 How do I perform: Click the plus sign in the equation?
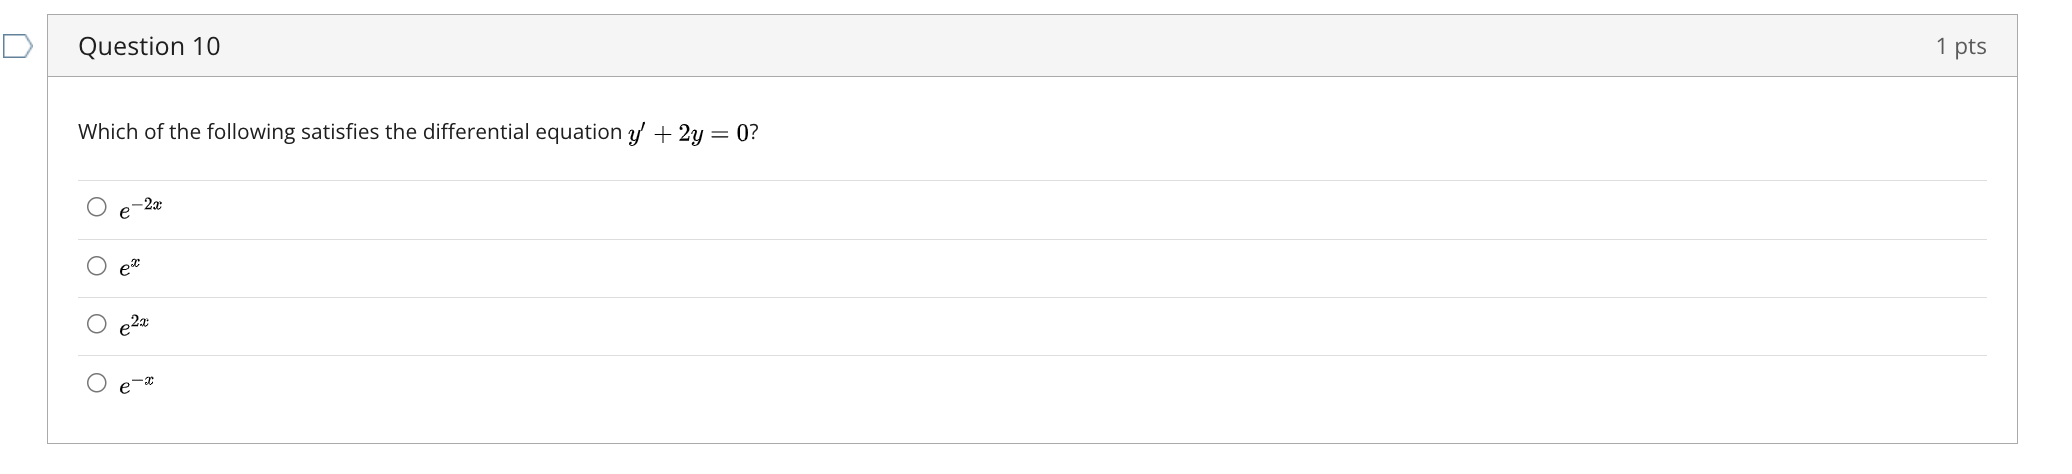662,134
